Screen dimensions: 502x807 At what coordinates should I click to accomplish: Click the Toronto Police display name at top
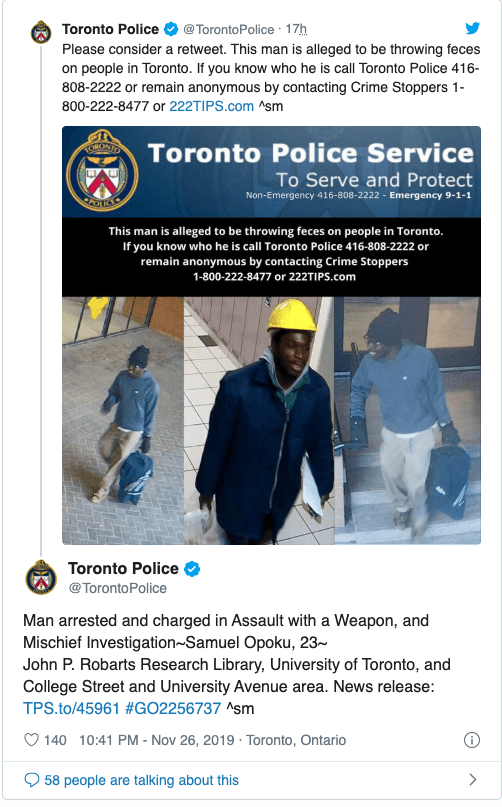tap(110, 29)
